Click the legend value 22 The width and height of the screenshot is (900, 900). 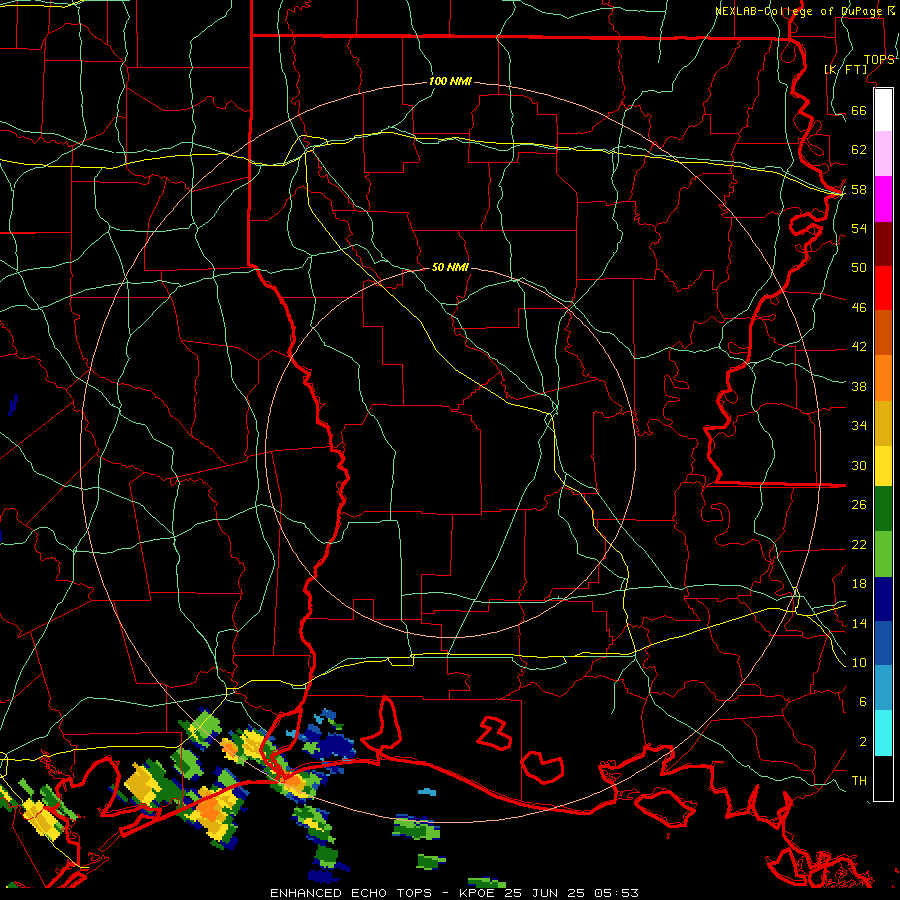tap(859, 544)
